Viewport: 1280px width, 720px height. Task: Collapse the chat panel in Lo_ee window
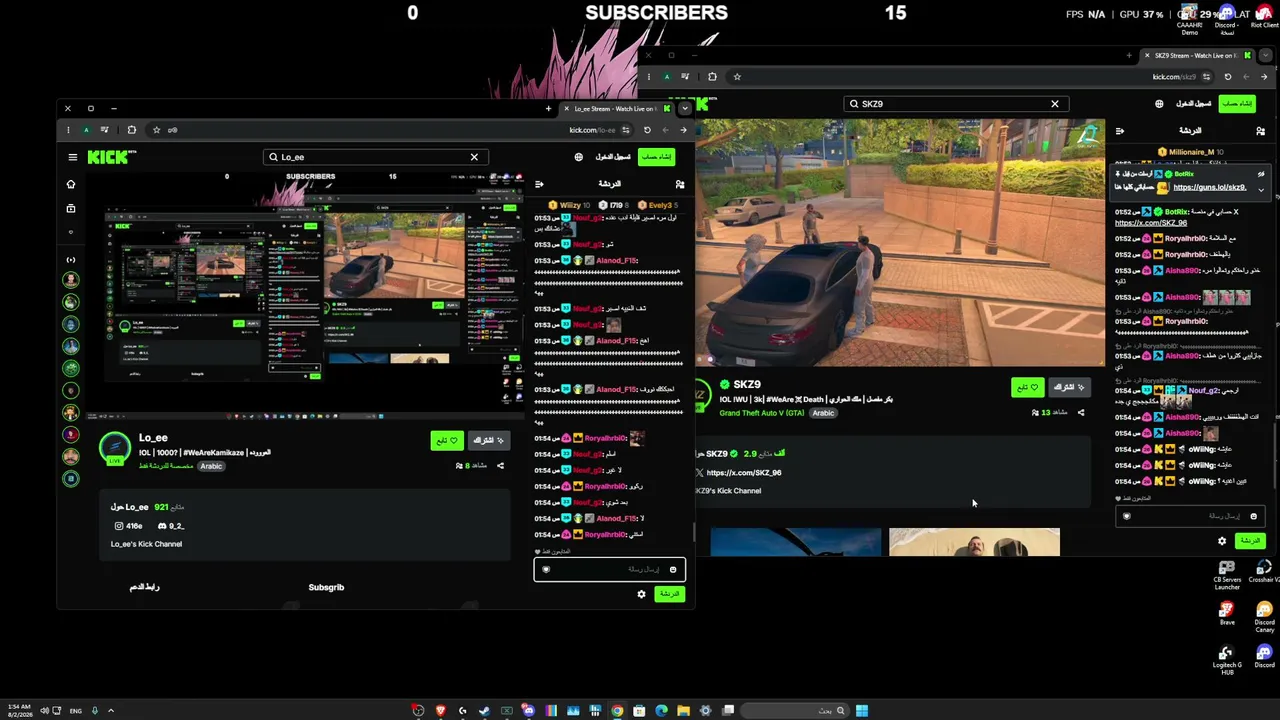(539, 184)
